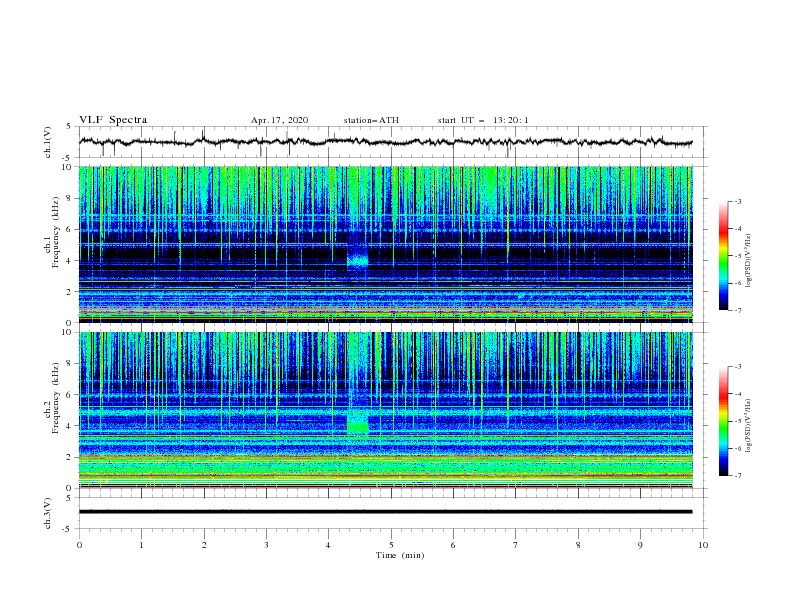The width and height of the screenshot is (792, 612).
Task: Click the 'start UT = 13:20:1' label
Action: point(483,120)
